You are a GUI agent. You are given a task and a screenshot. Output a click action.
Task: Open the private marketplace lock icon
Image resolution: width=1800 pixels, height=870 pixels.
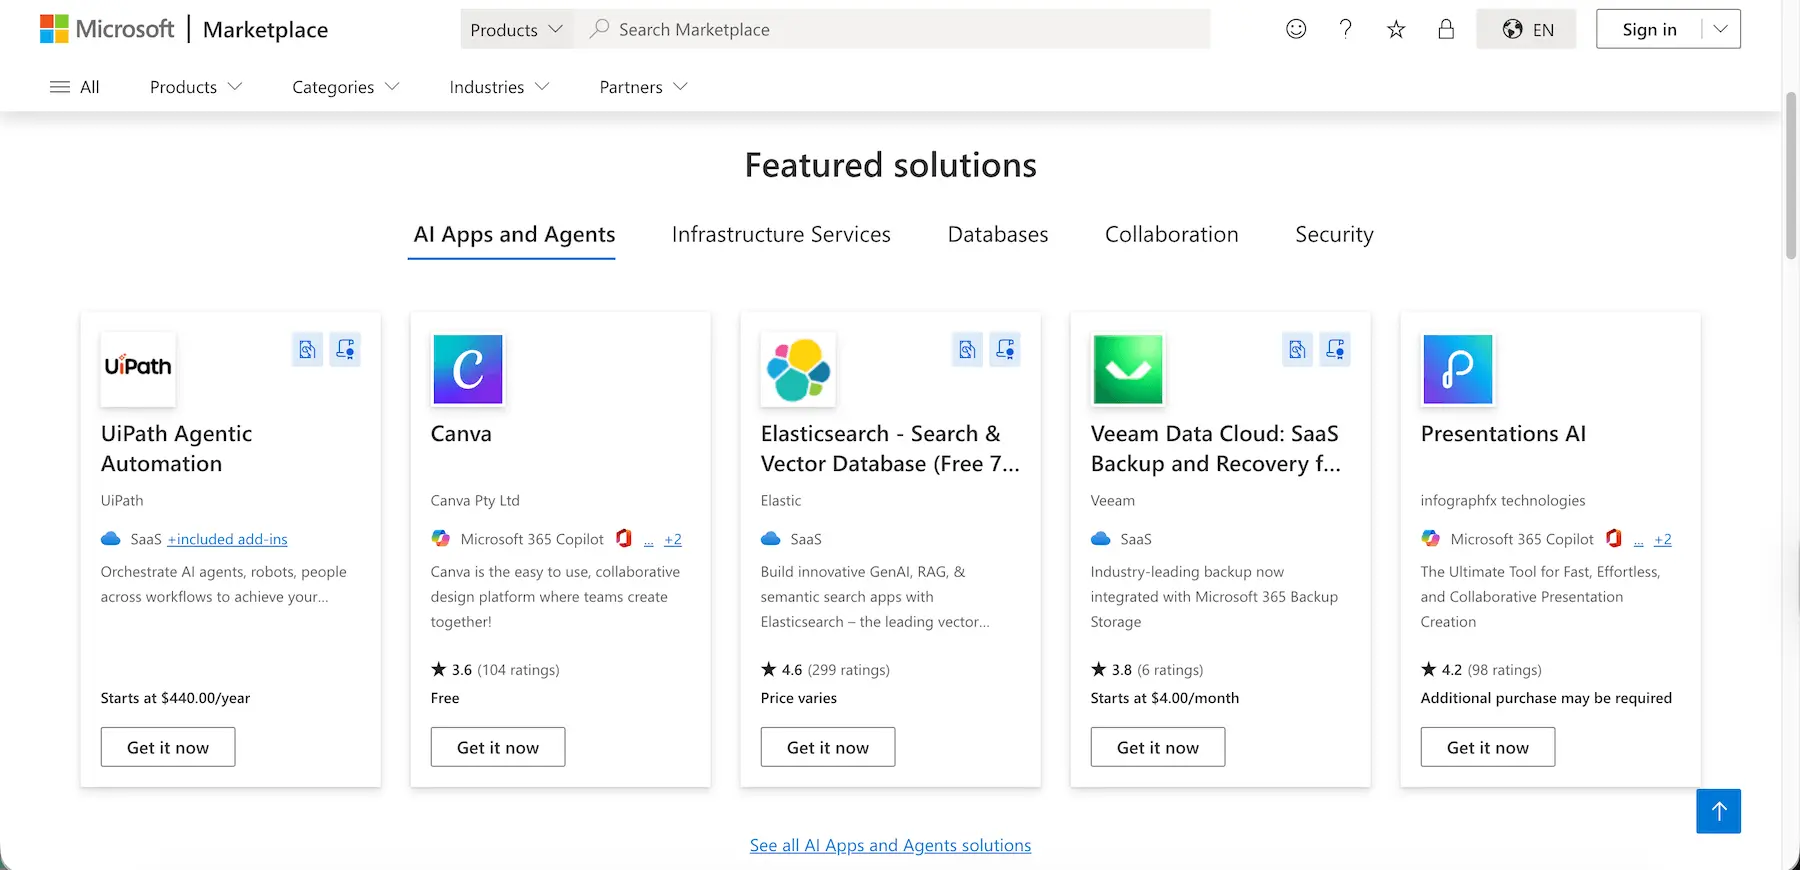(1446, 29)
